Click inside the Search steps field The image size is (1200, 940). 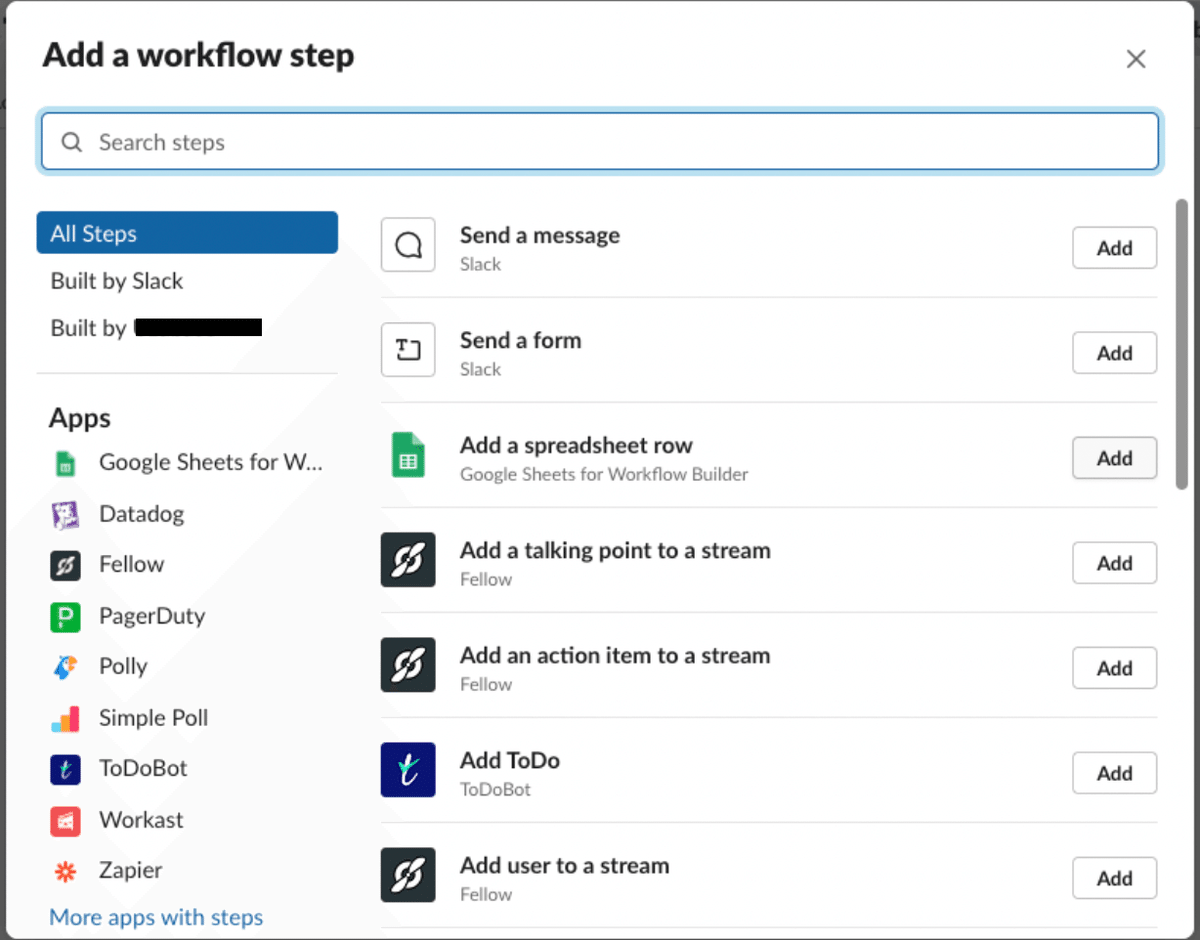coord(600,141)
